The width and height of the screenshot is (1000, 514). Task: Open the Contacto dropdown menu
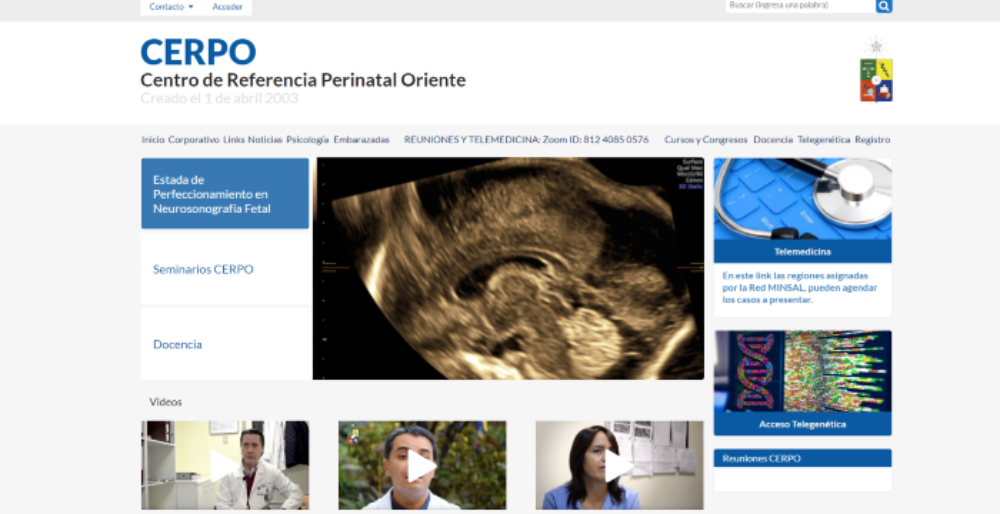tap(171, 7)
